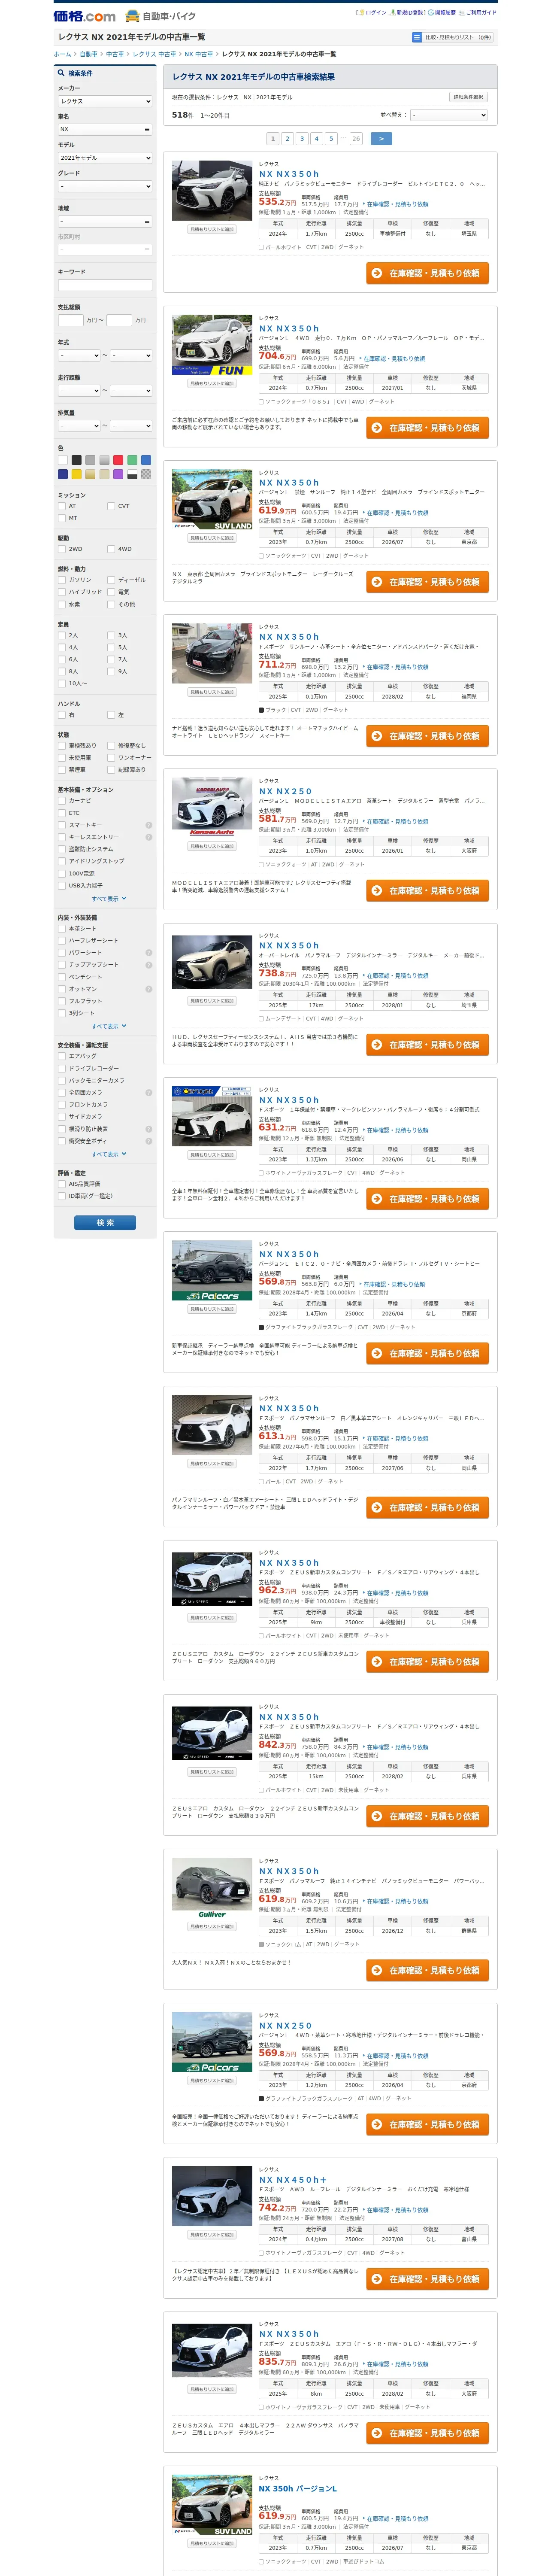Check the CVT transmission checkbox

[111, 506]
